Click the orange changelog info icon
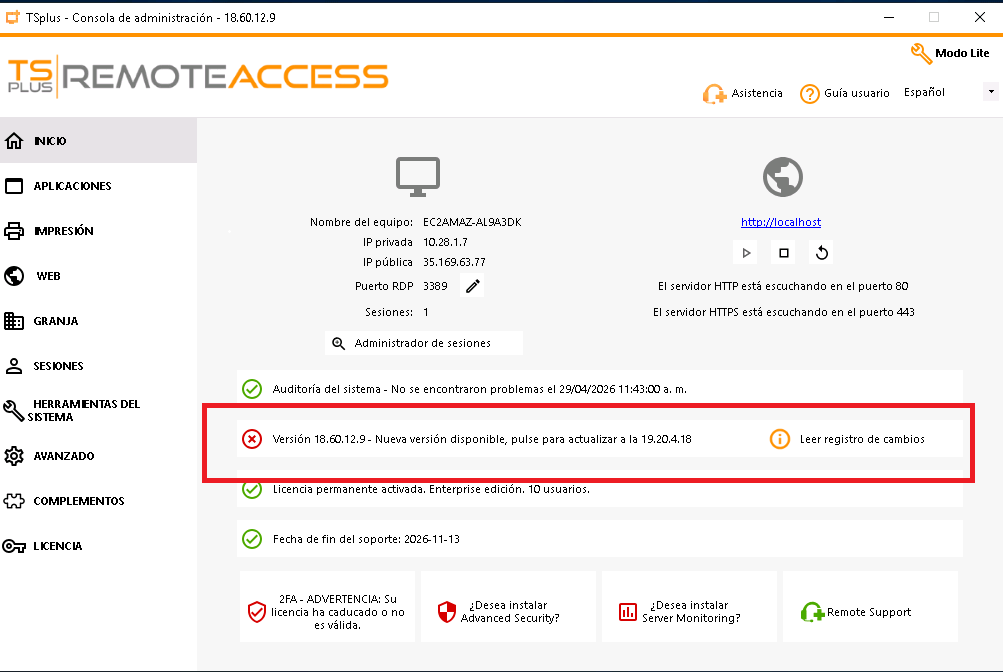The width and height of the screenshot is (1003, 672). [x=780, y=439]
